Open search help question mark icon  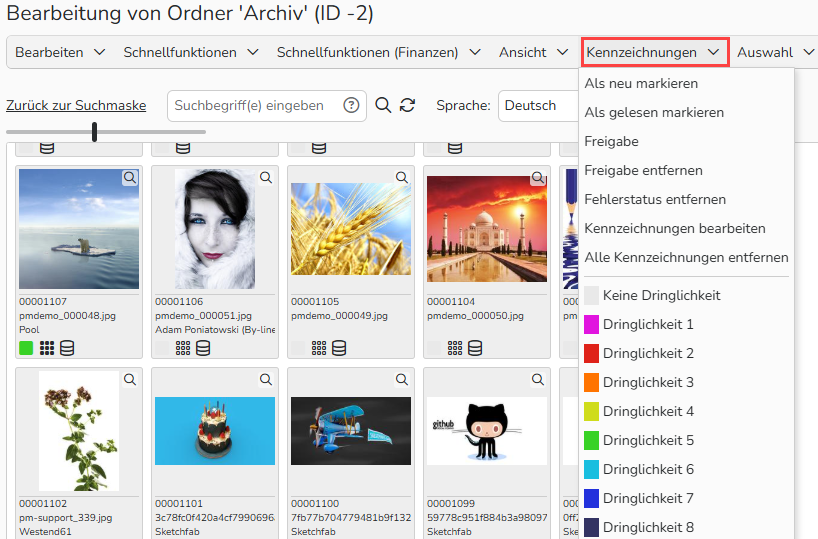(351, 105)
